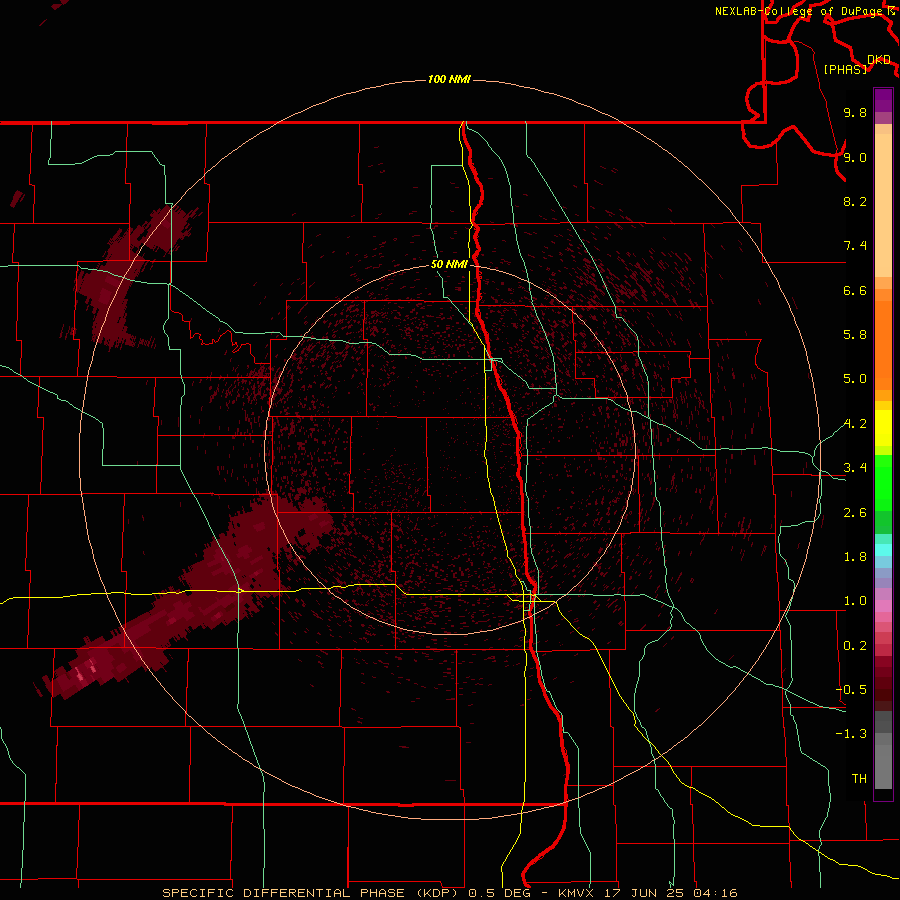Click the yellow segment of the color bar

(883, 428)
